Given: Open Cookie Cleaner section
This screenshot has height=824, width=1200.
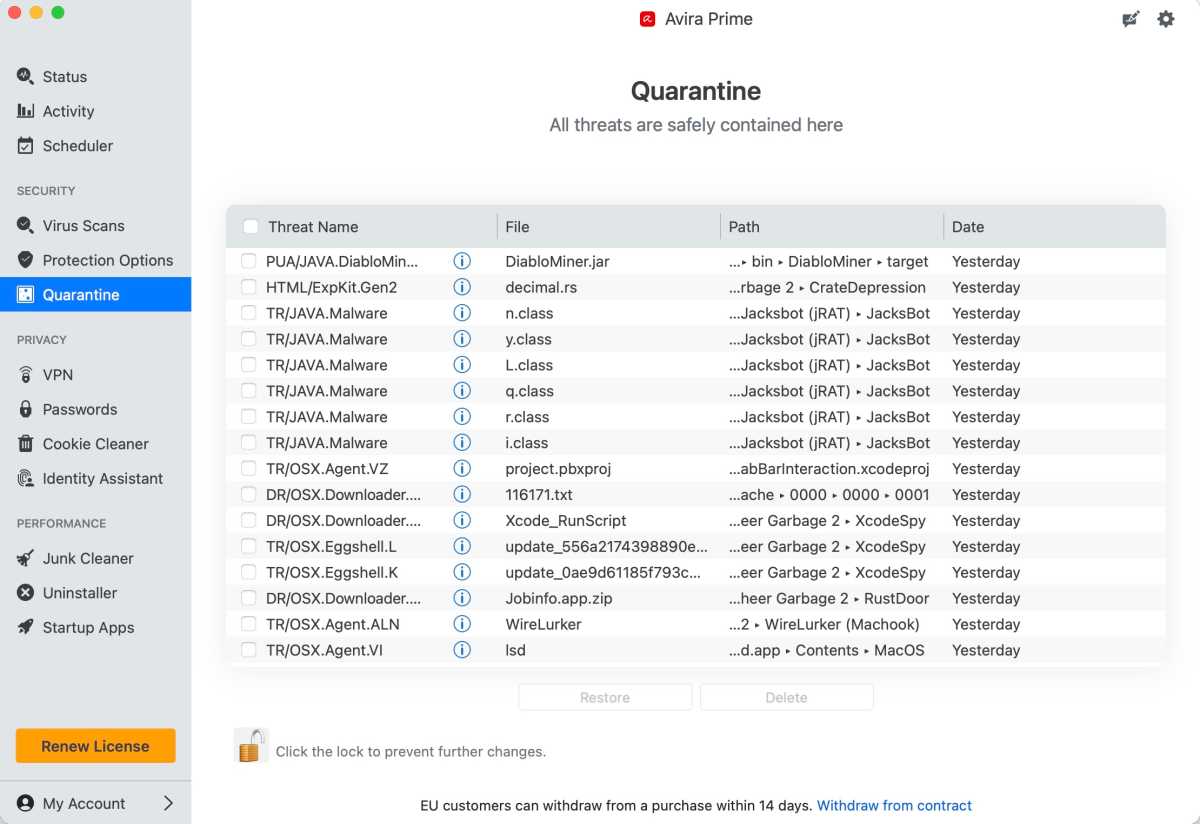Looking at the screenshot, I should pos(95,444).
